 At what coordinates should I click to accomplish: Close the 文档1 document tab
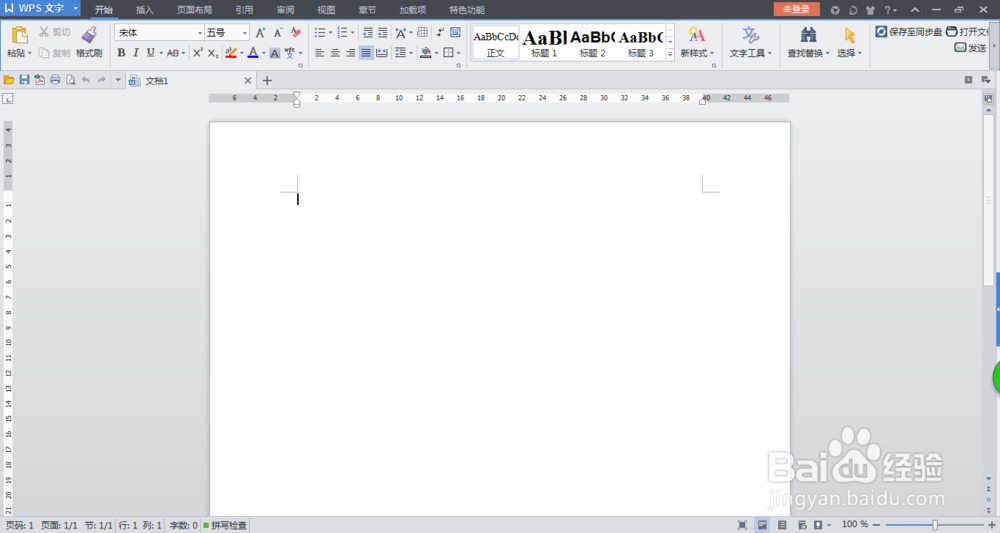tap(247, 80)
